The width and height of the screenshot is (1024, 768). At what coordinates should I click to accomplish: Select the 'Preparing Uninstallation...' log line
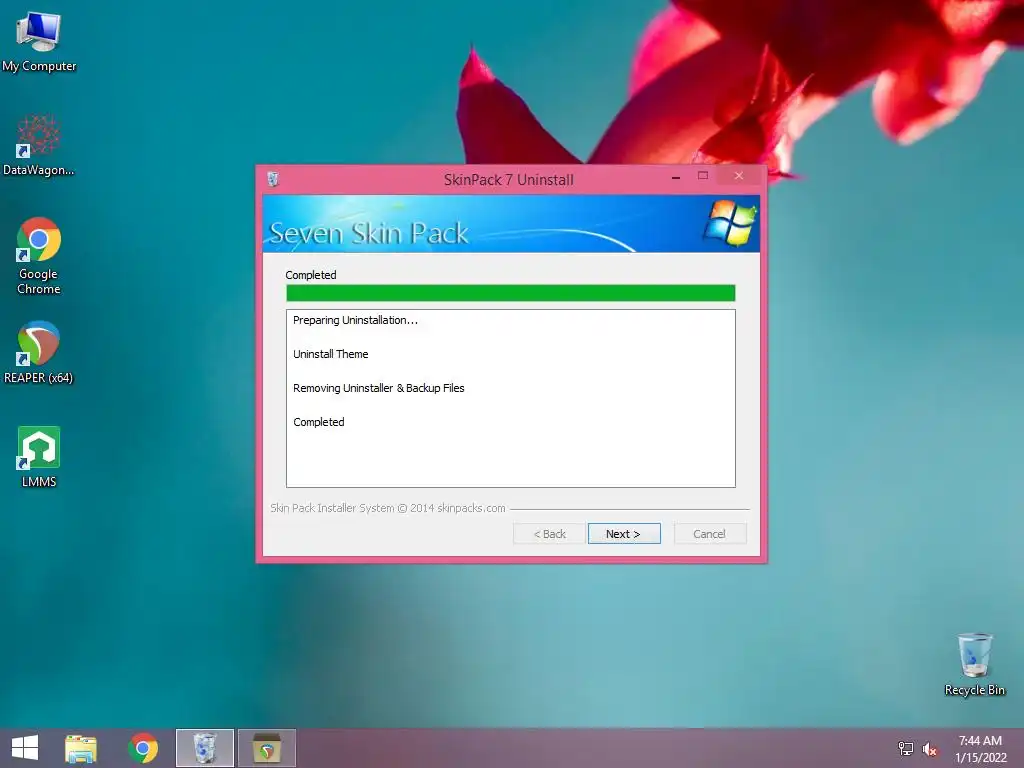pos(355,320)
